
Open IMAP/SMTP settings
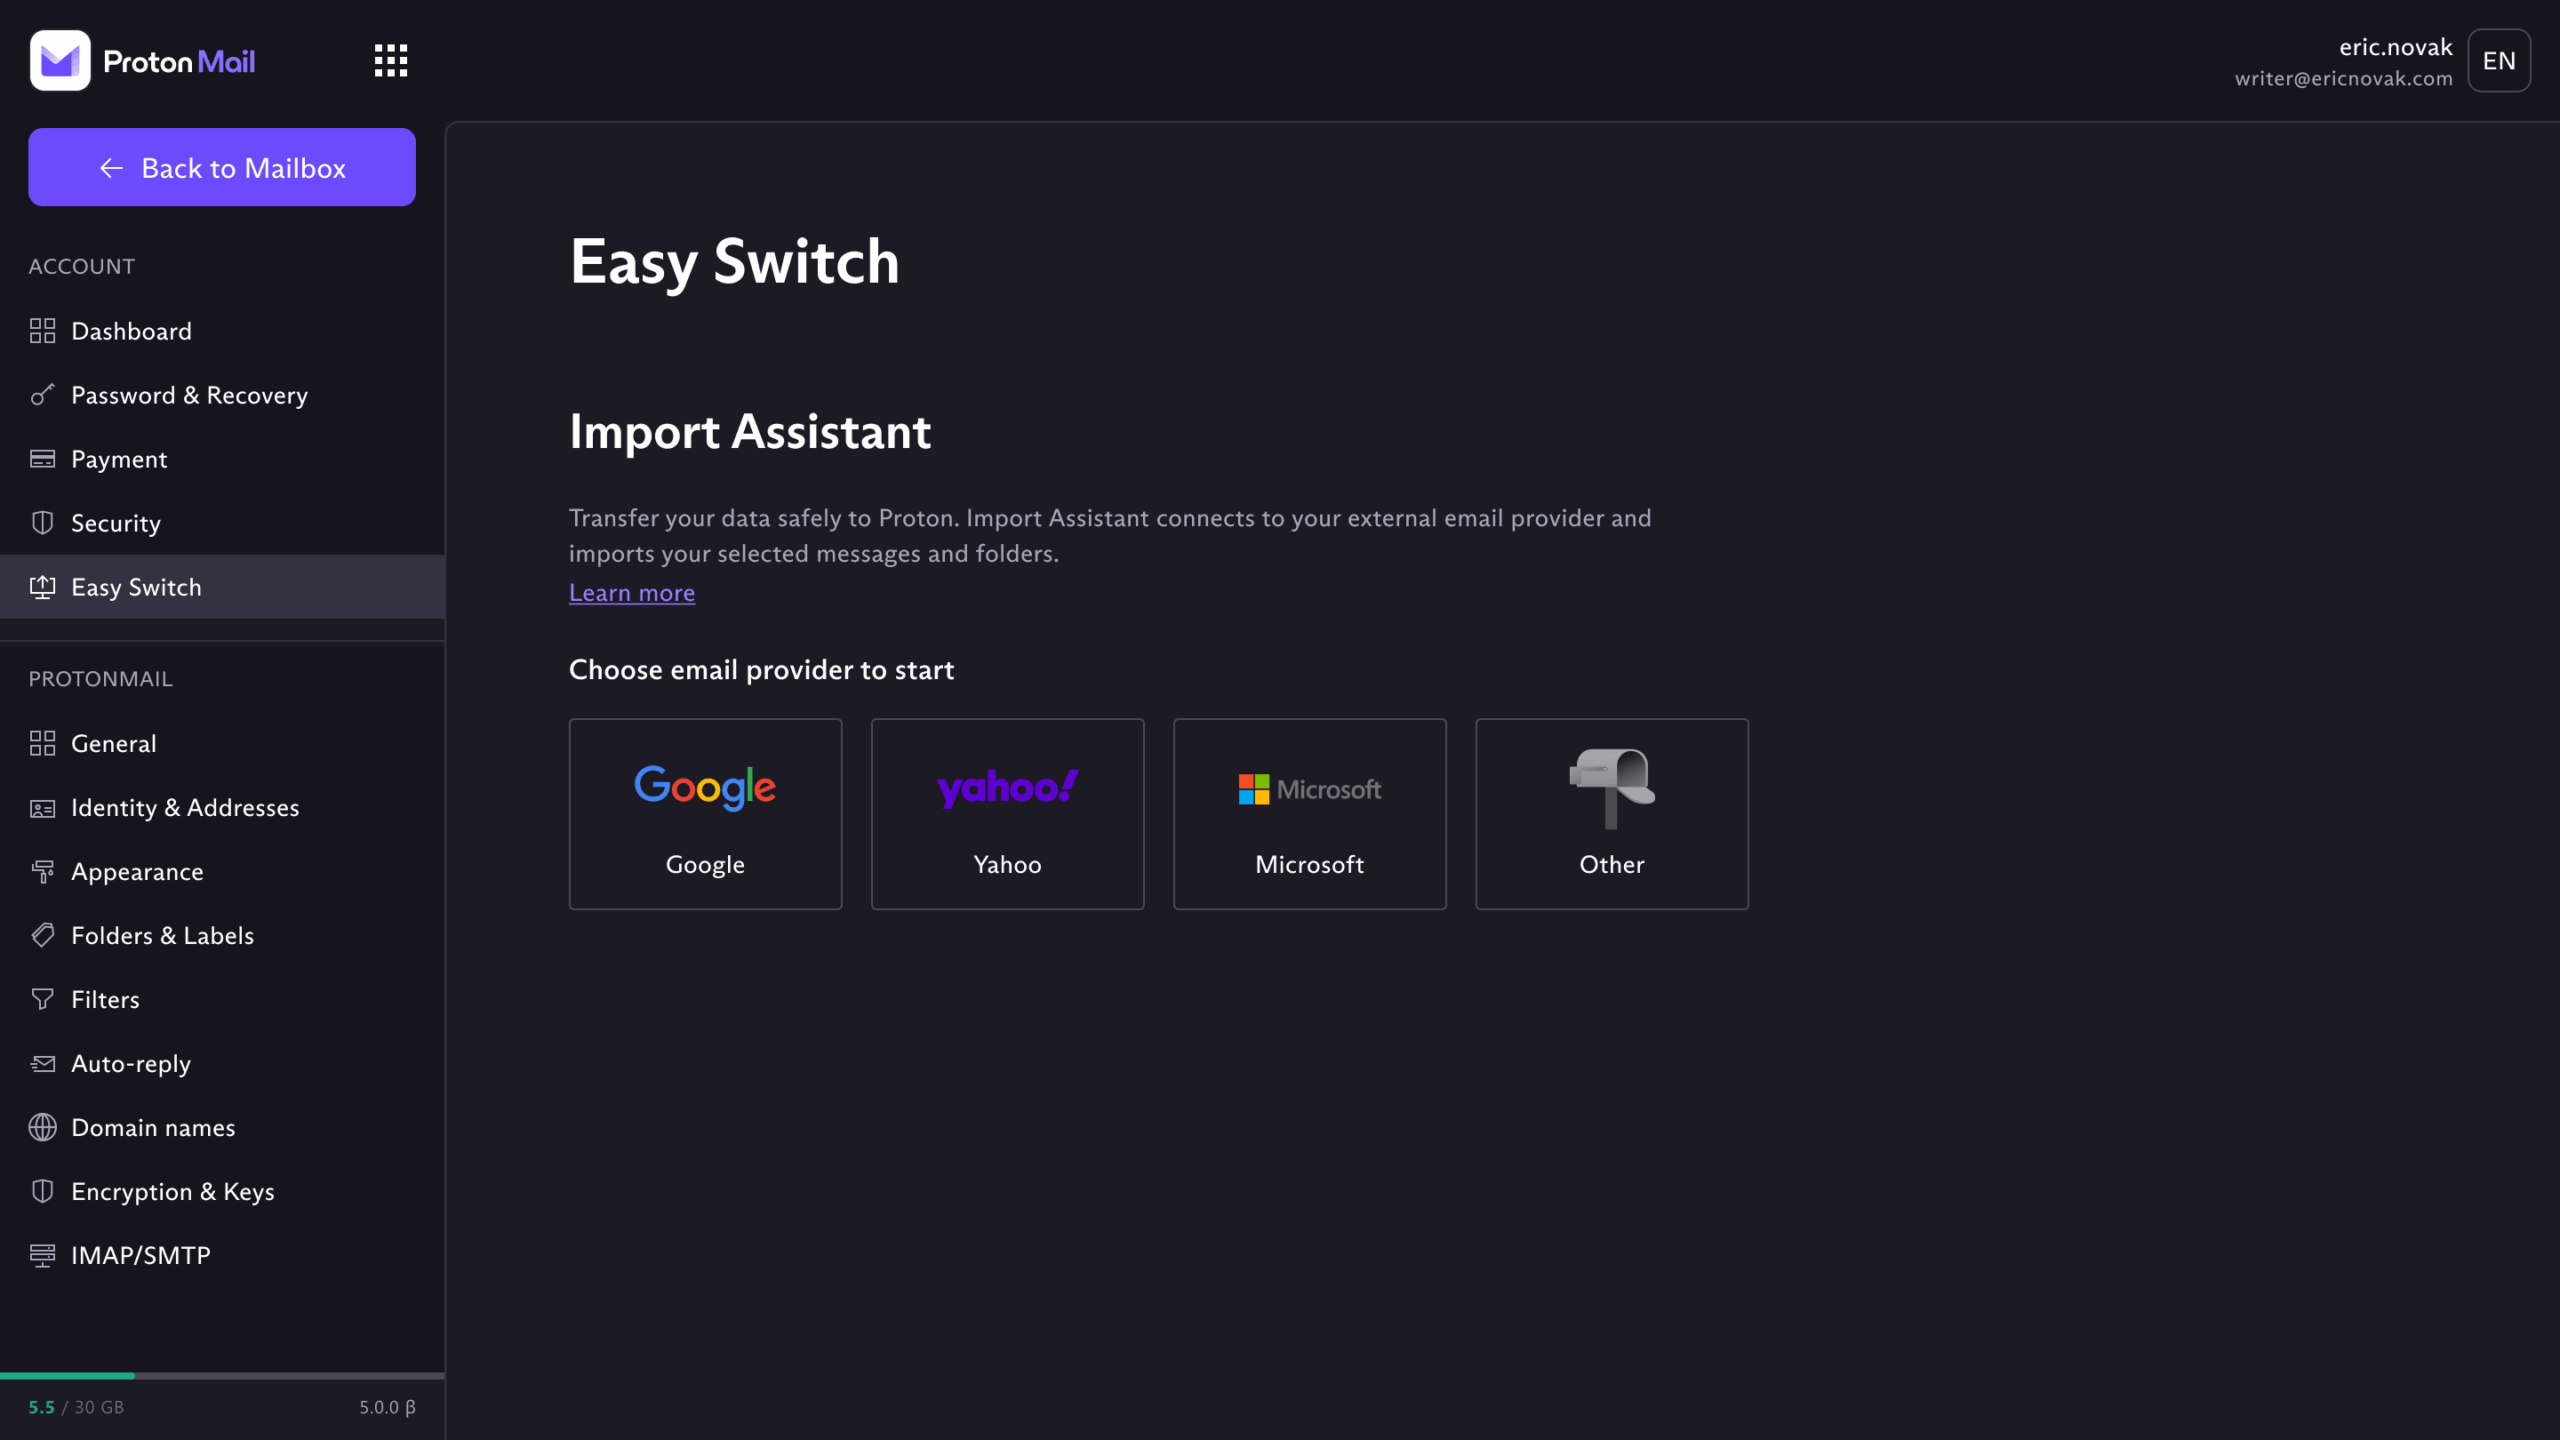tap(222, 1255)
